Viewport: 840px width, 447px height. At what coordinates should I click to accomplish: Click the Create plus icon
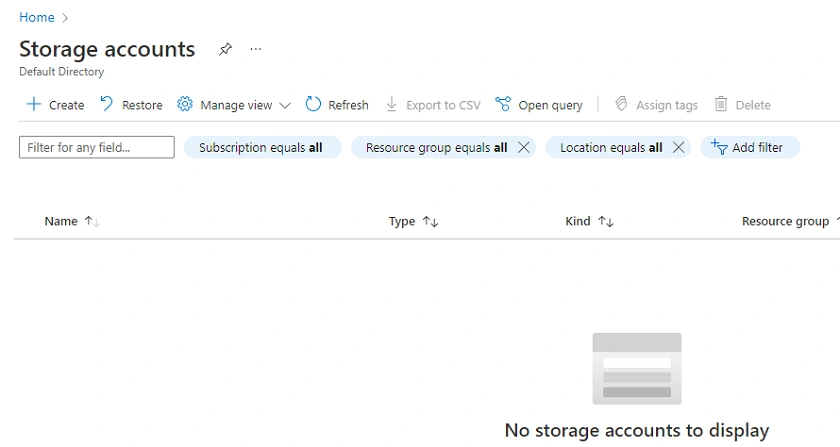34,104
